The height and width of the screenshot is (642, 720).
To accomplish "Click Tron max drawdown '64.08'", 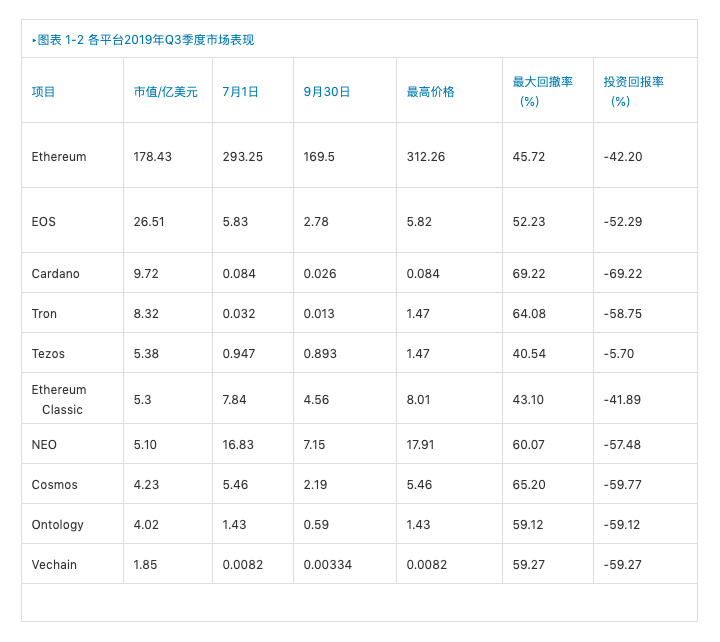I will [x=529, y=314].
